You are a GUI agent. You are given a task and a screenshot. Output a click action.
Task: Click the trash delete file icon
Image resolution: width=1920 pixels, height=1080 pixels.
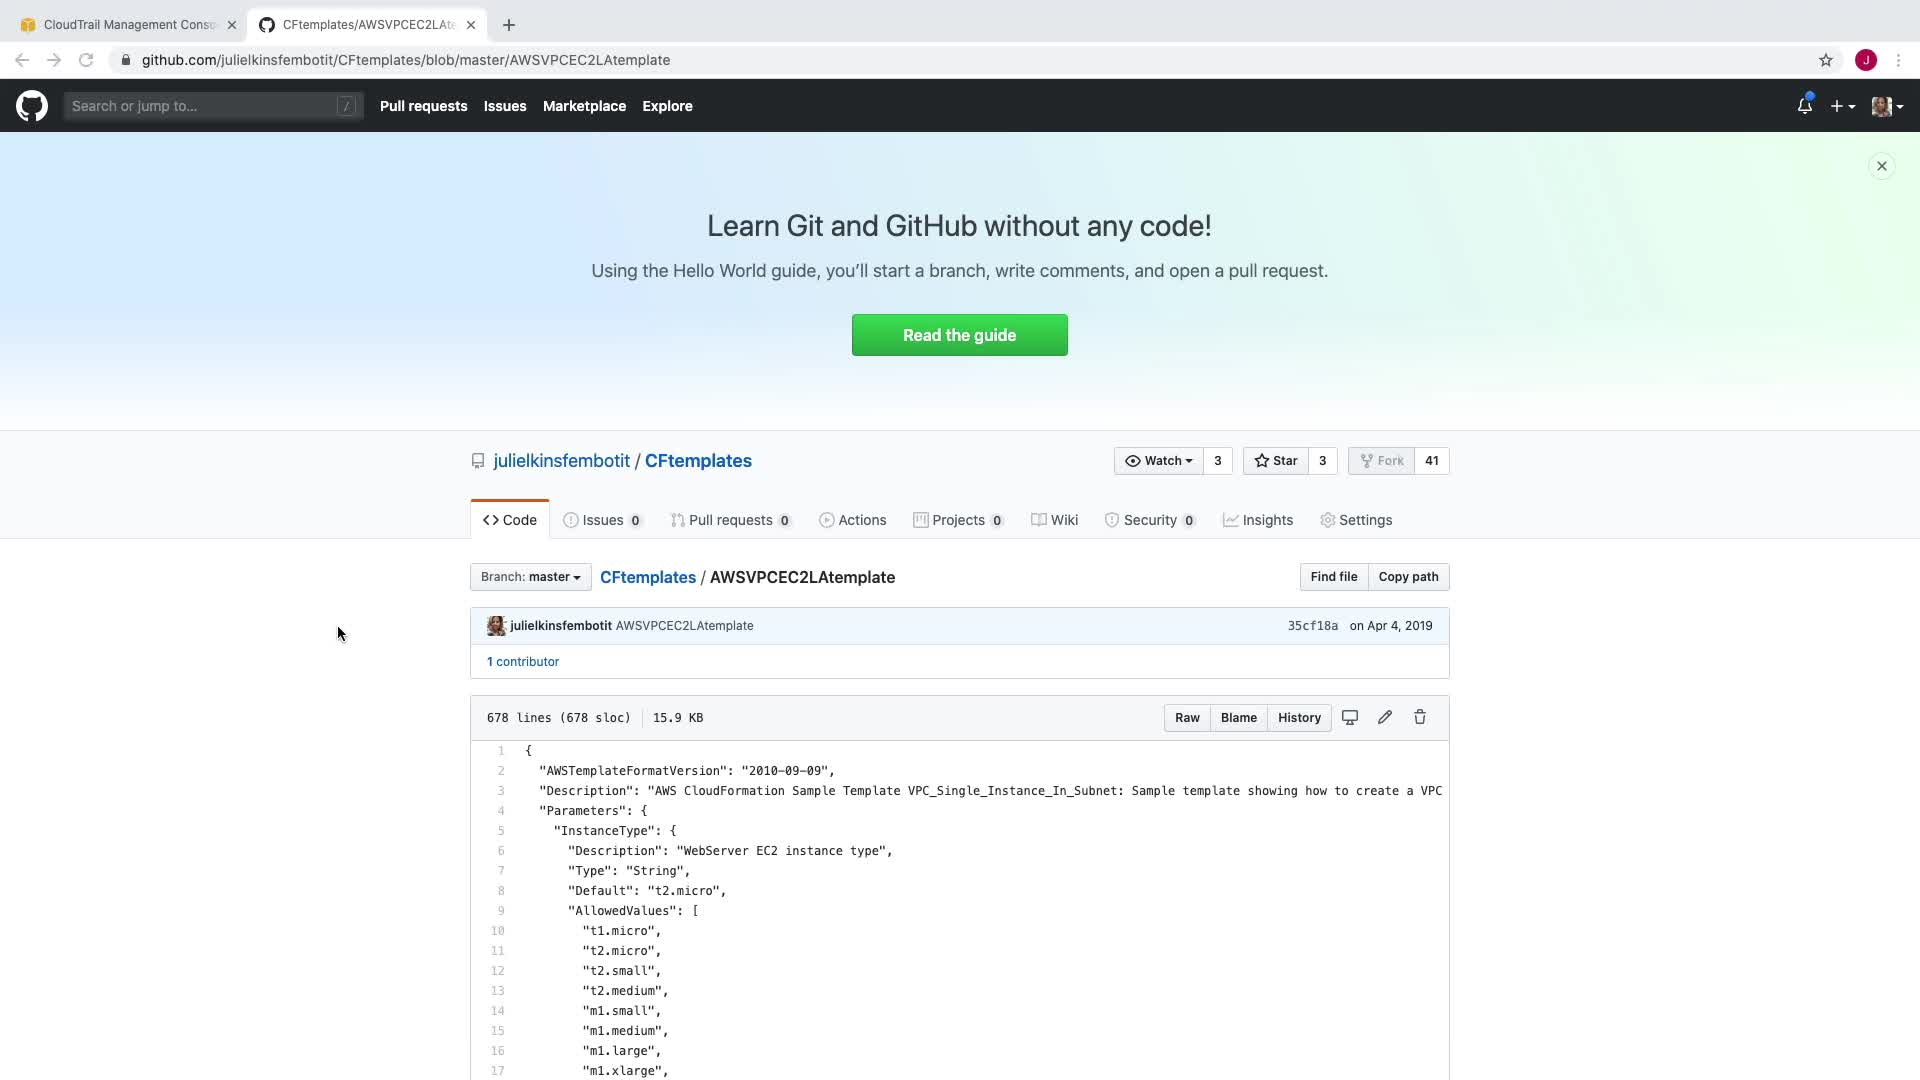(1420, 718)
